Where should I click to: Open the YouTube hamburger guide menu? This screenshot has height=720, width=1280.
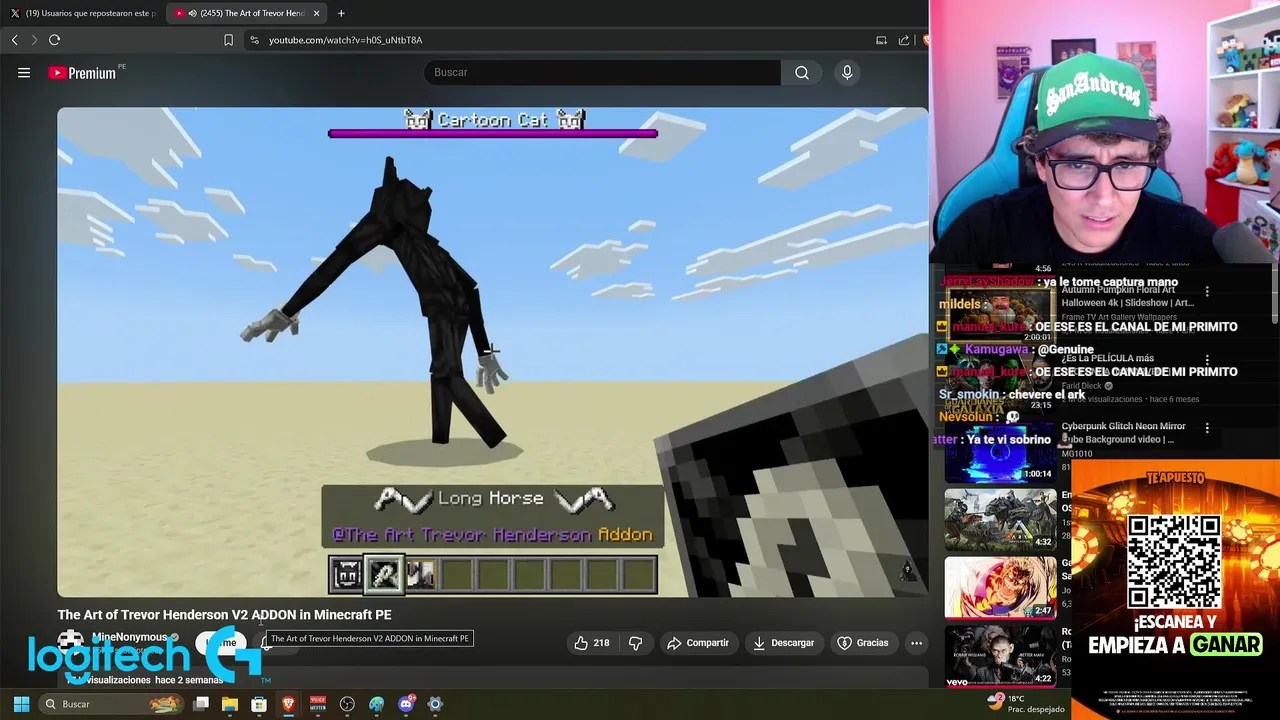pos(24,72)
